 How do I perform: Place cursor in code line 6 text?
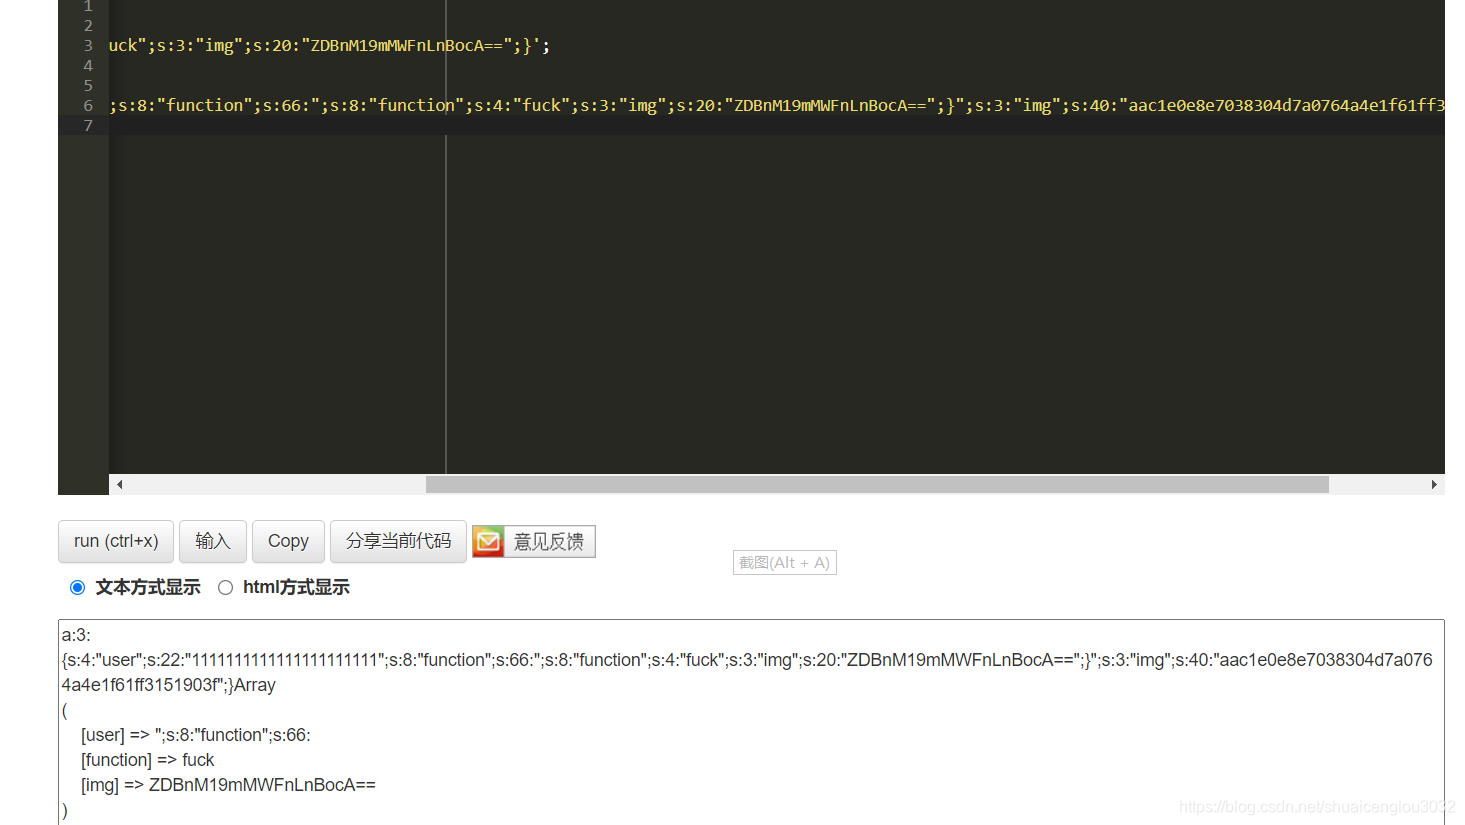777,105
